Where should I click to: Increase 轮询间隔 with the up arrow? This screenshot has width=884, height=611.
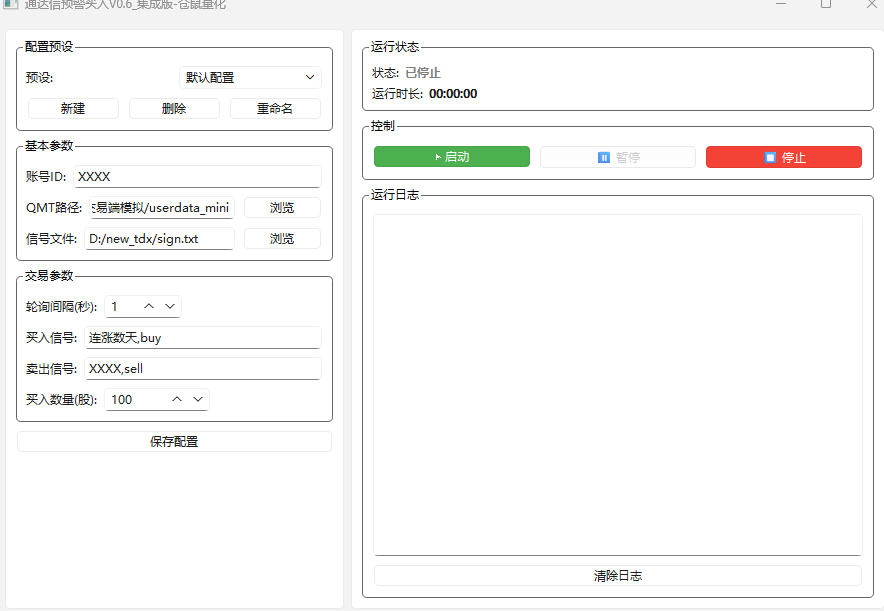coord(150,306)
